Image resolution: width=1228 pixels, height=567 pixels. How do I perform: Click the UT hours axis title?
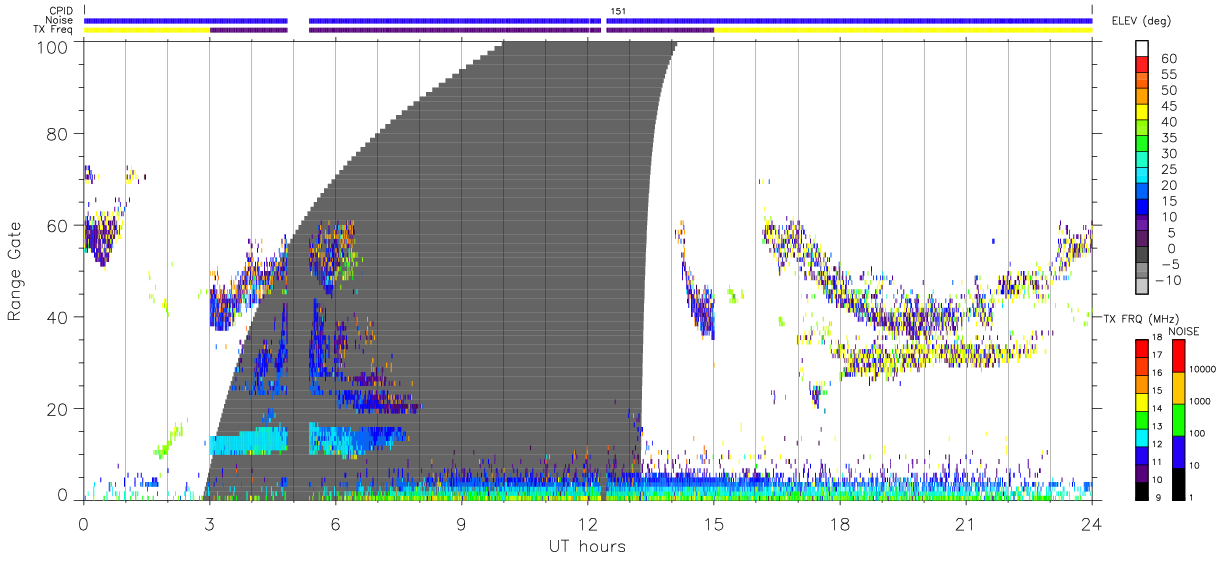point(586,547)
